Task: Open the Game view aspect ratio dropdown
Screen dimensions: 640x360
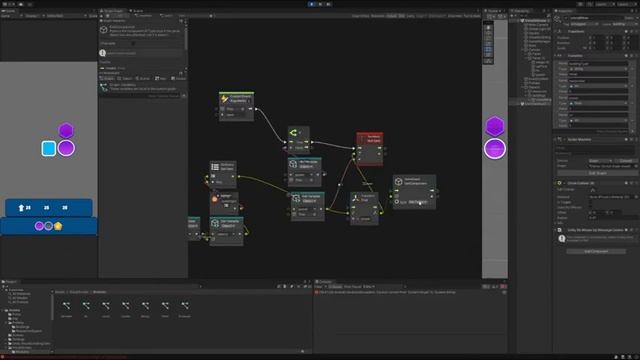Action: click(67, 16)
